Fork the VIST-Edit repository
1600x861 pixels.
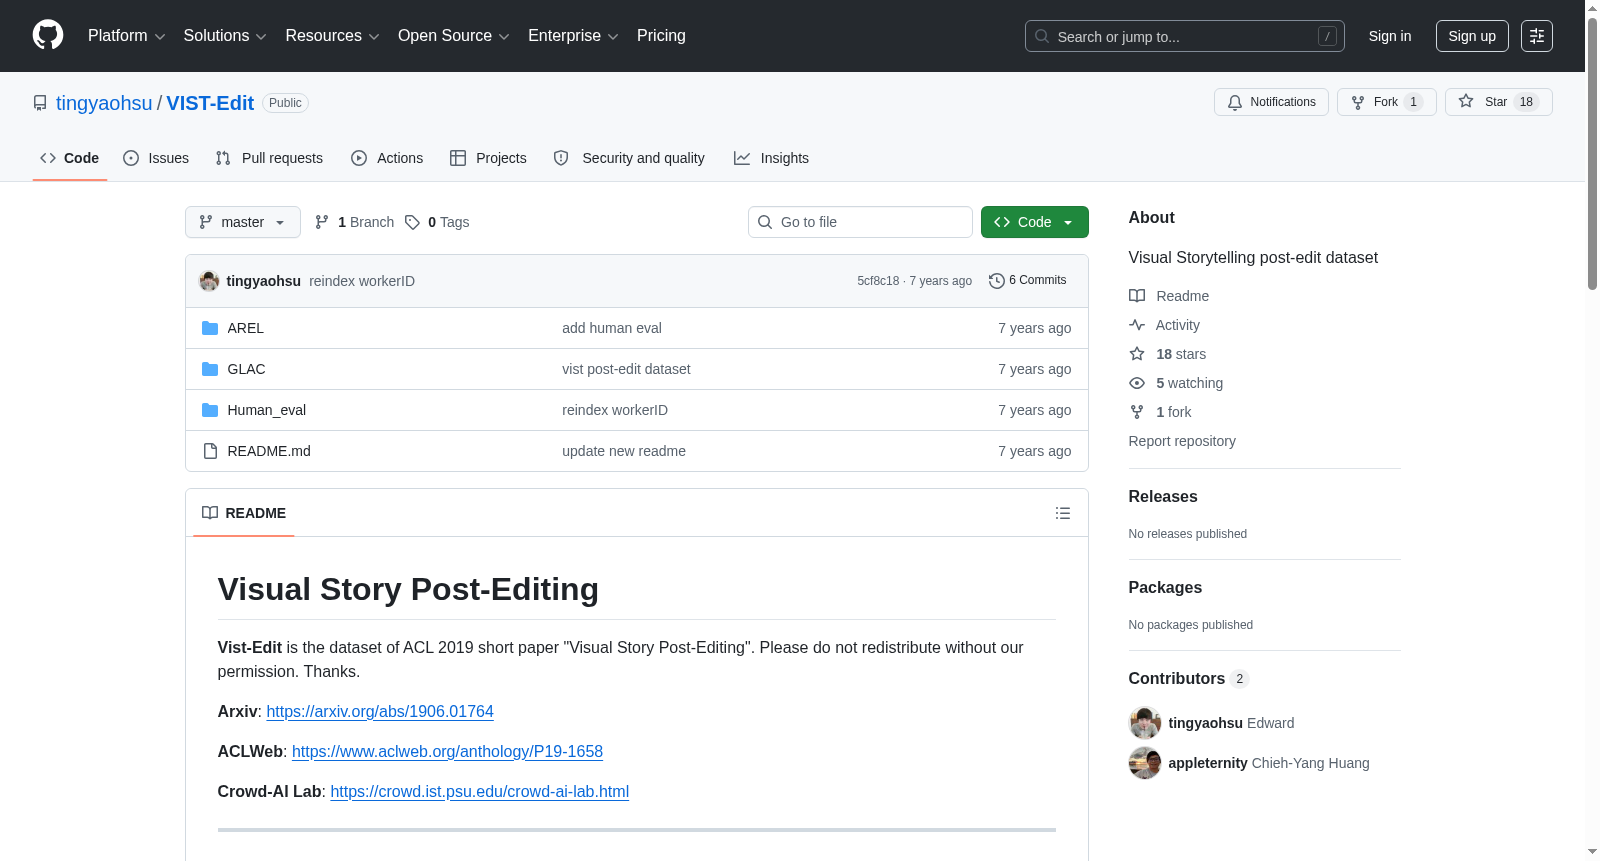pyautogui.click(x=1386, y=102)
